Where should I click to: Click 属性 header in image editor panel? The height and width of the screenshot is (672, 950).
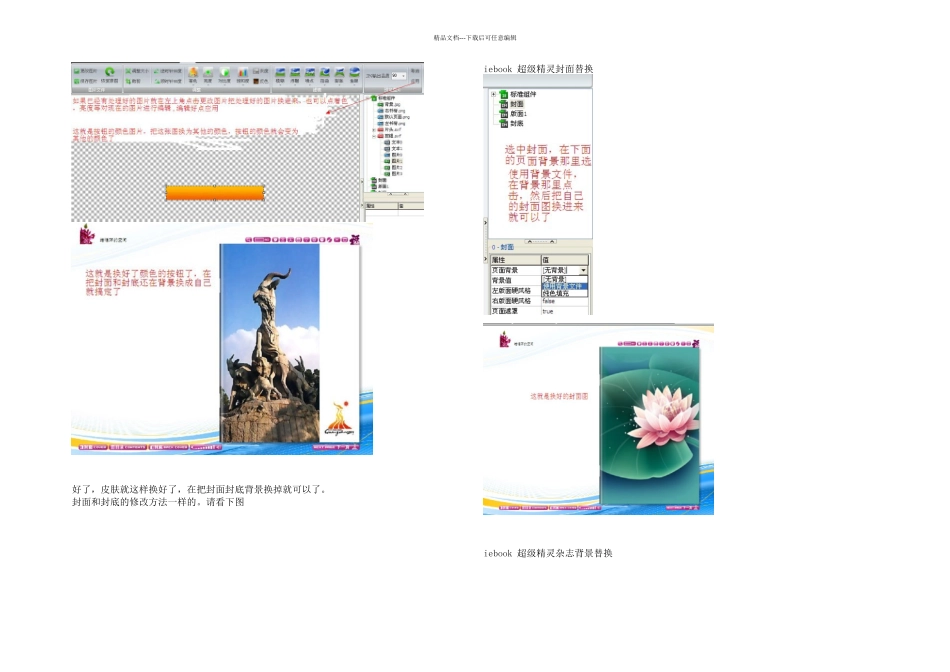381,206
